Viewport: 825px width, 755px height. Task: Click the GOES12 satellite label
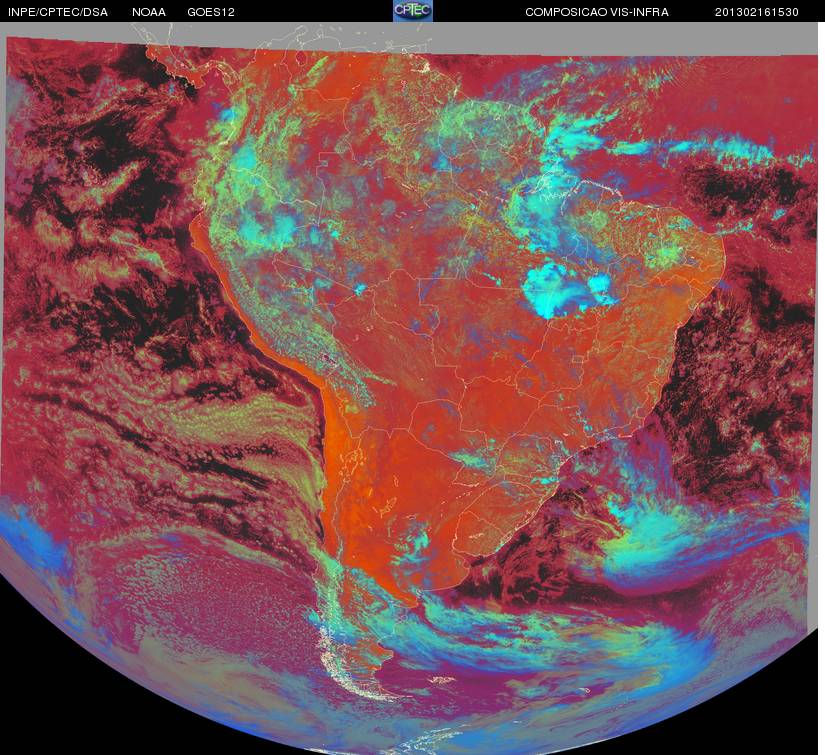pos(211,12)
